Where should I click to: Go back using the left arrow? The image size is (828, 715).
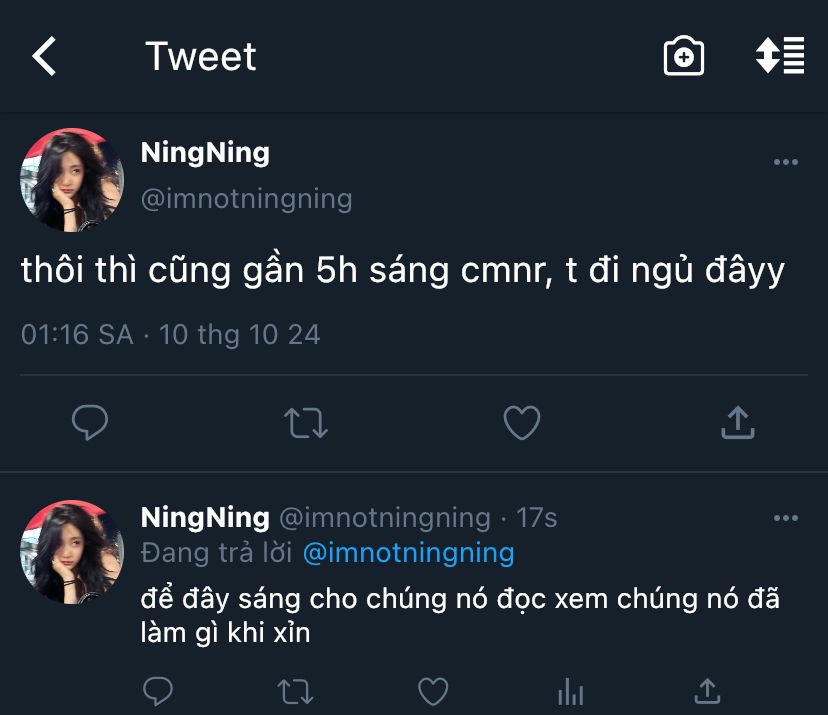[45, 57]
